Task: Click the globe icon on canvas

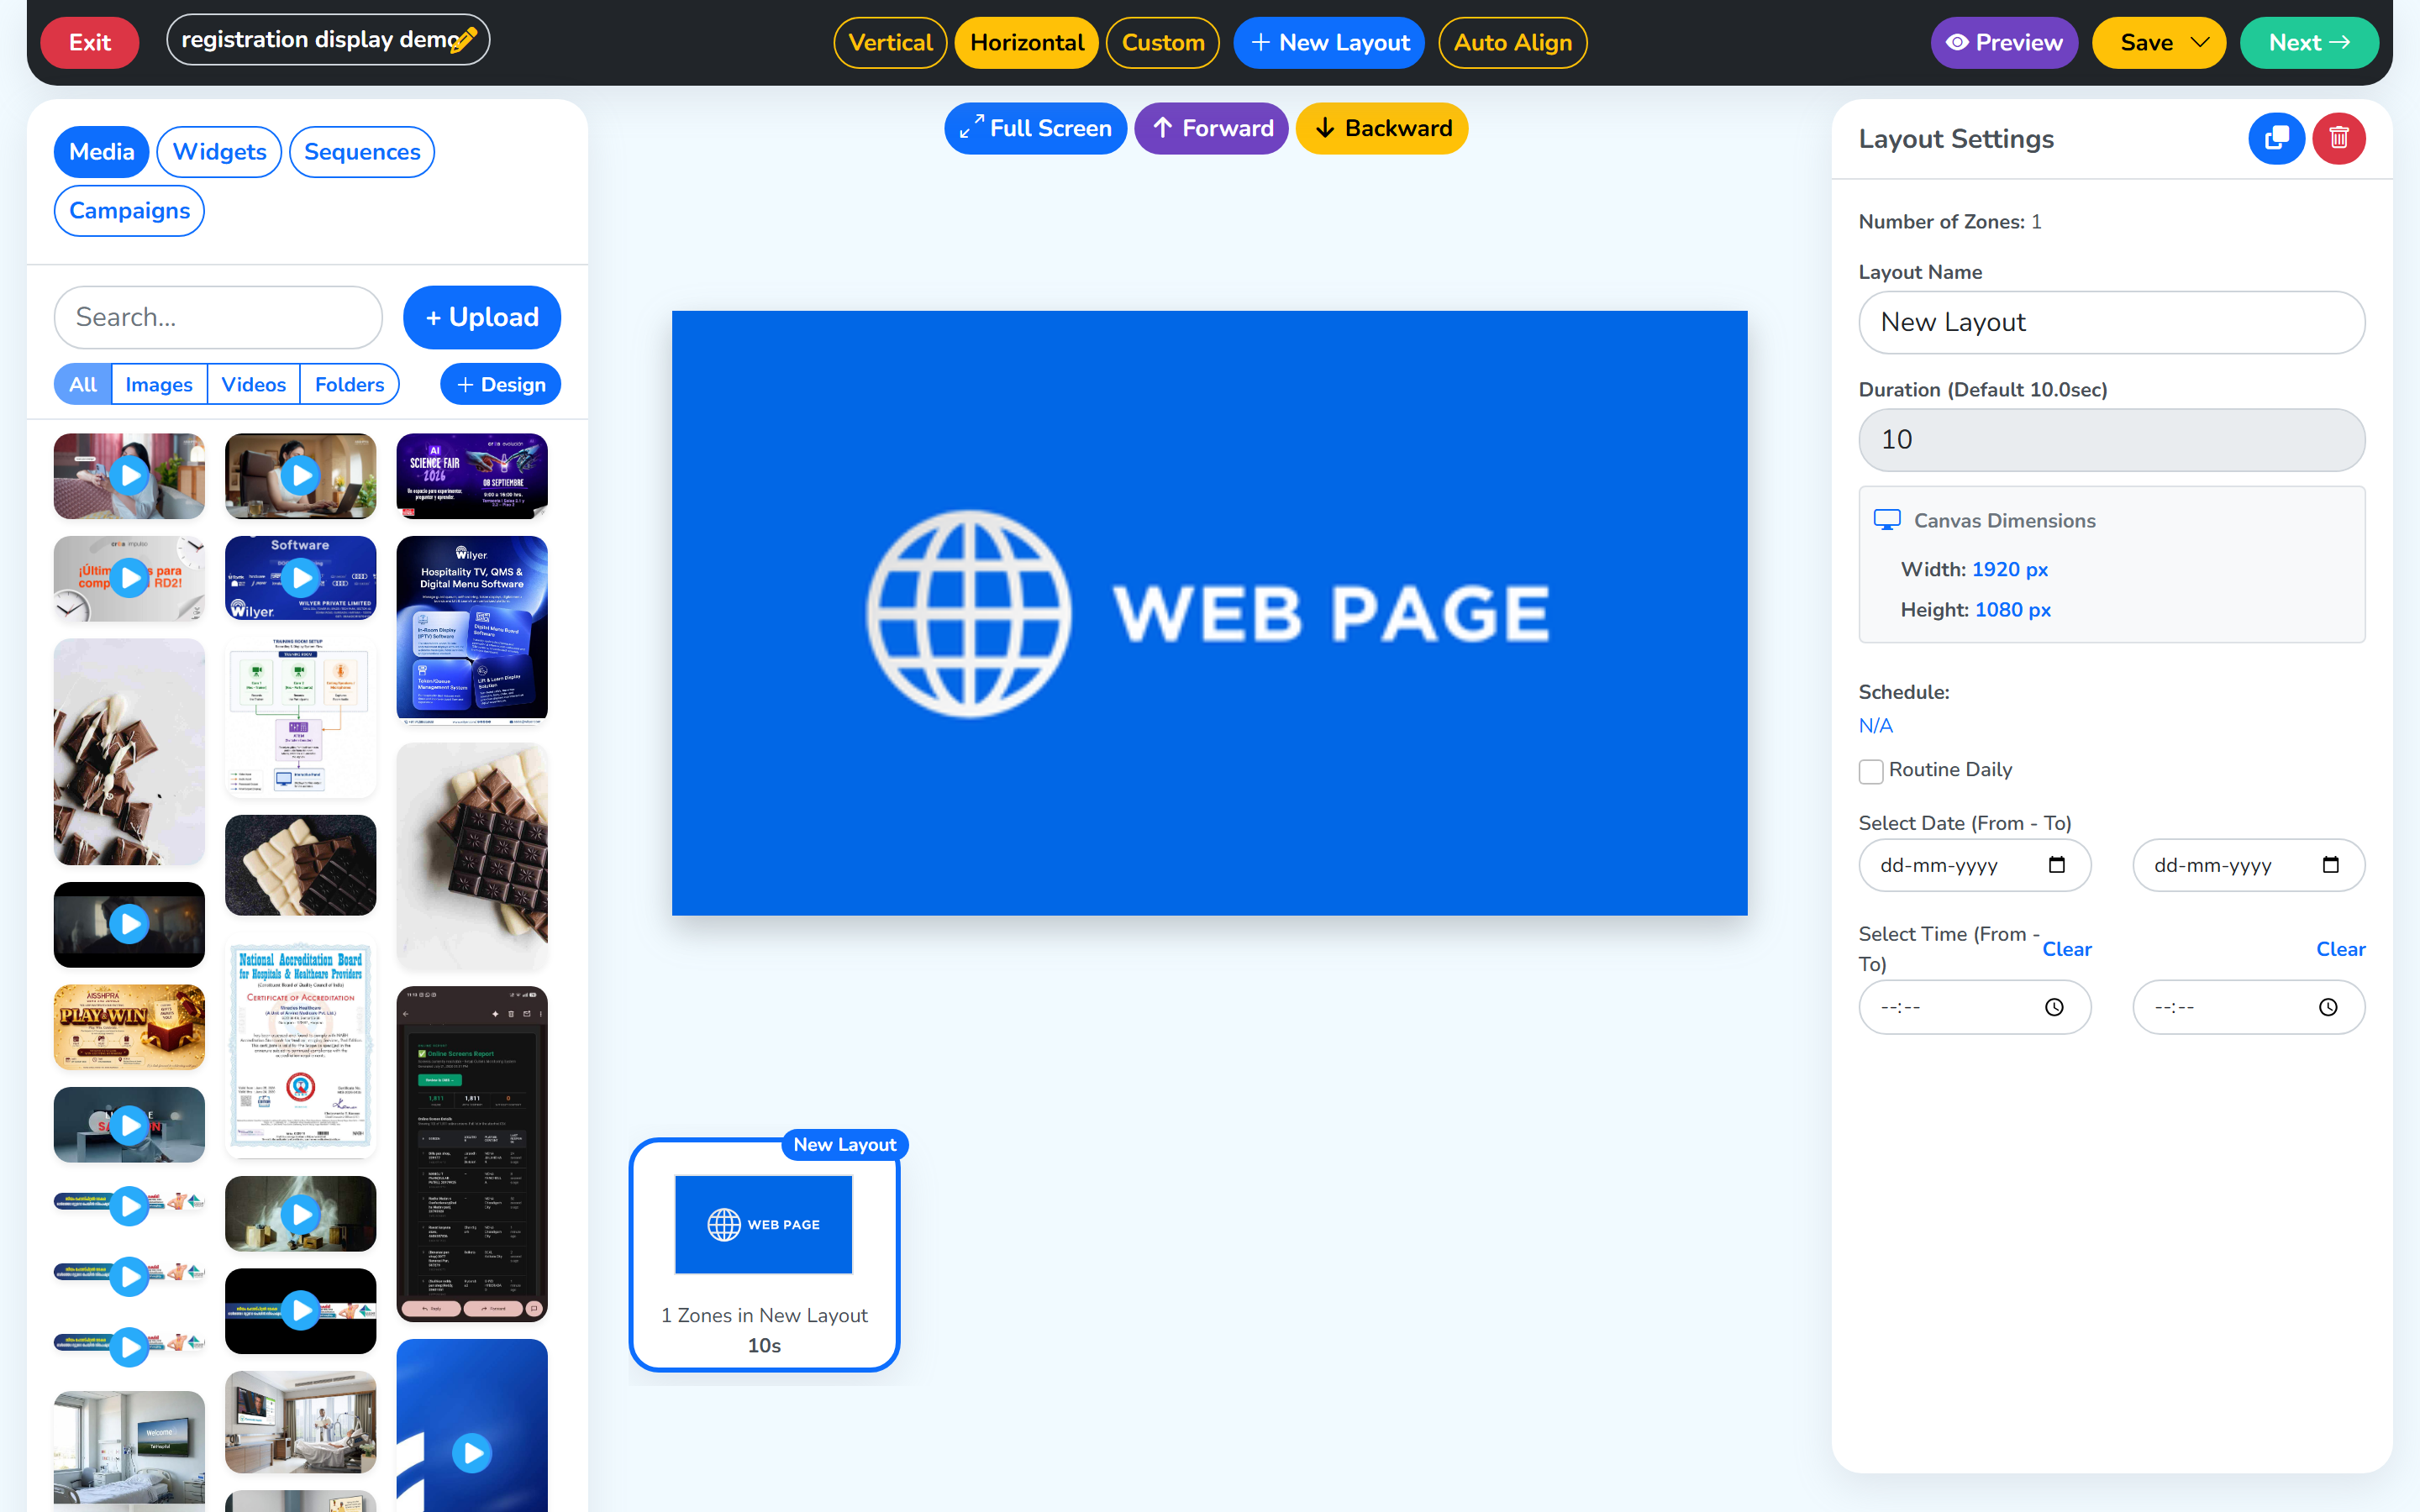Action: tap(968, 613)
